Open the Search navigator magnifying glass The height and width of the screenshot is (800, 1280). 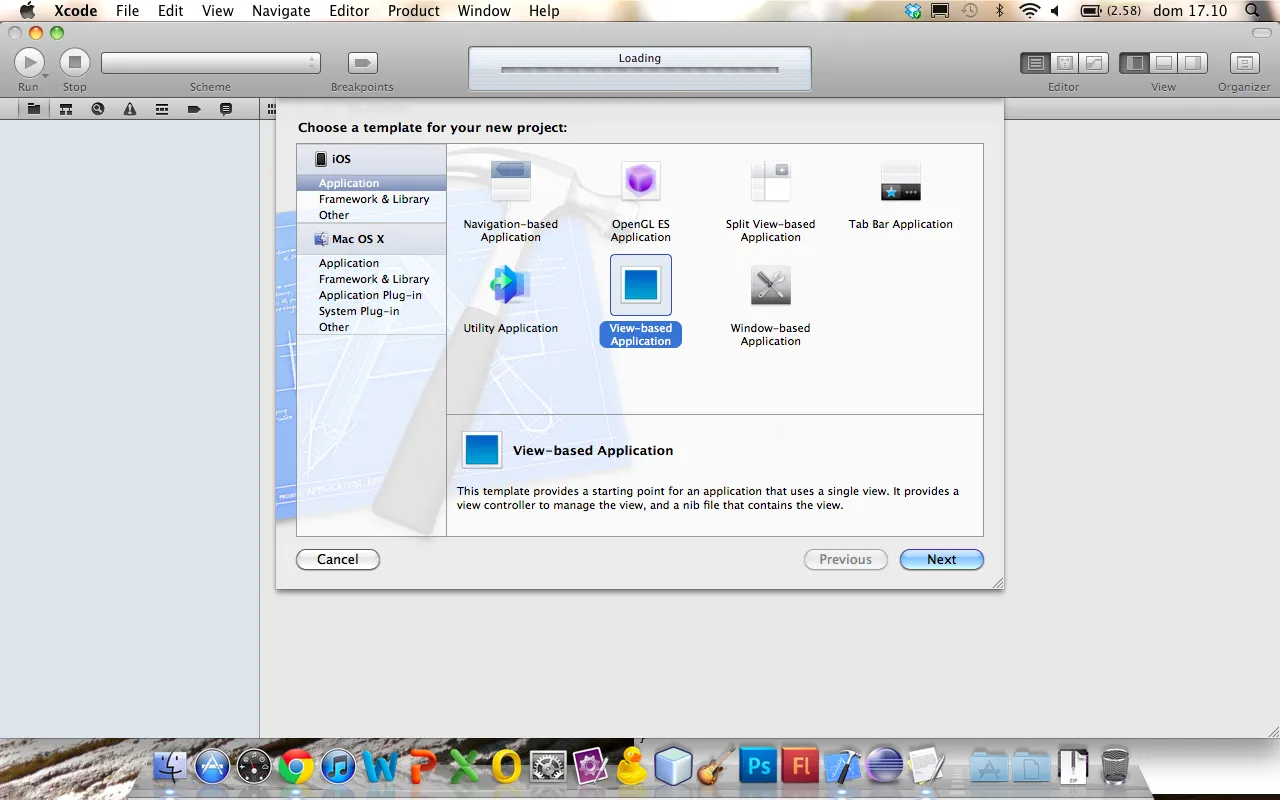pyautogui.click(x=98, y=109)
